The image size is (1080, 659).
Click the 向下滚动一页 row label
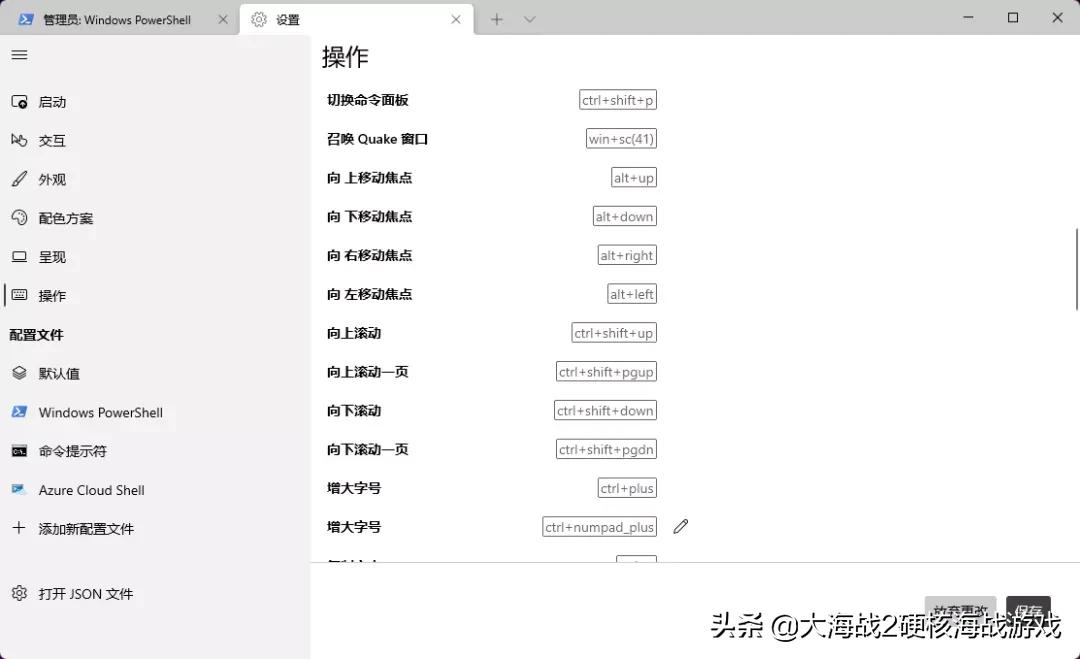(x=368, y=449)
